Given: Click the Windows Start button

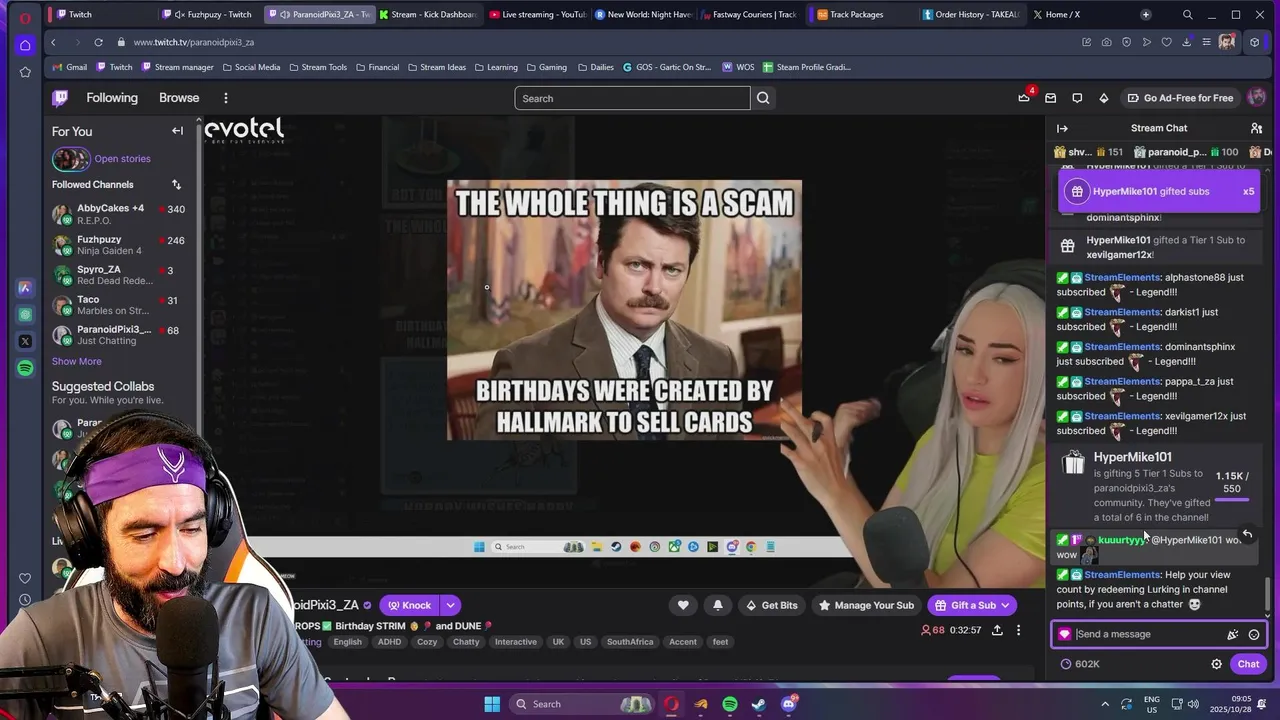Looking at the screenshot, I should click(x=492, y=704).
